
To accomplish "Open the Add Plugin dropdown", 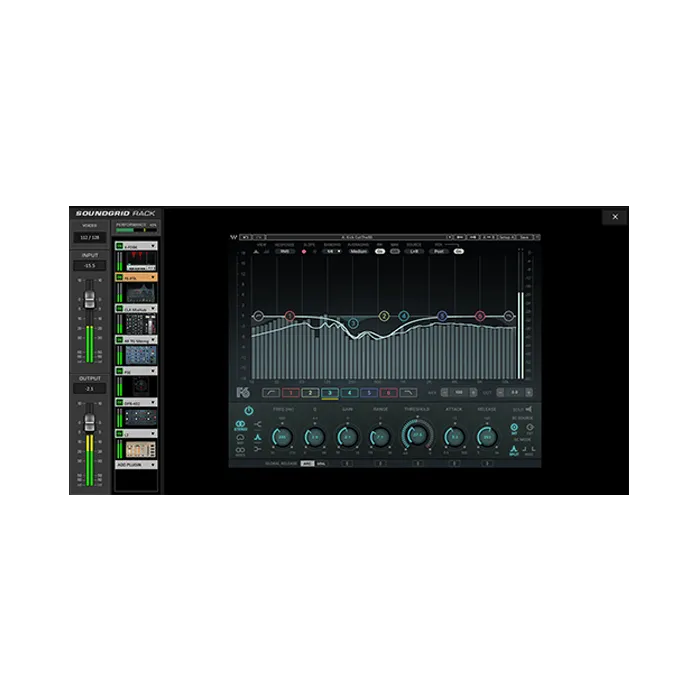I will pos(136,465).
